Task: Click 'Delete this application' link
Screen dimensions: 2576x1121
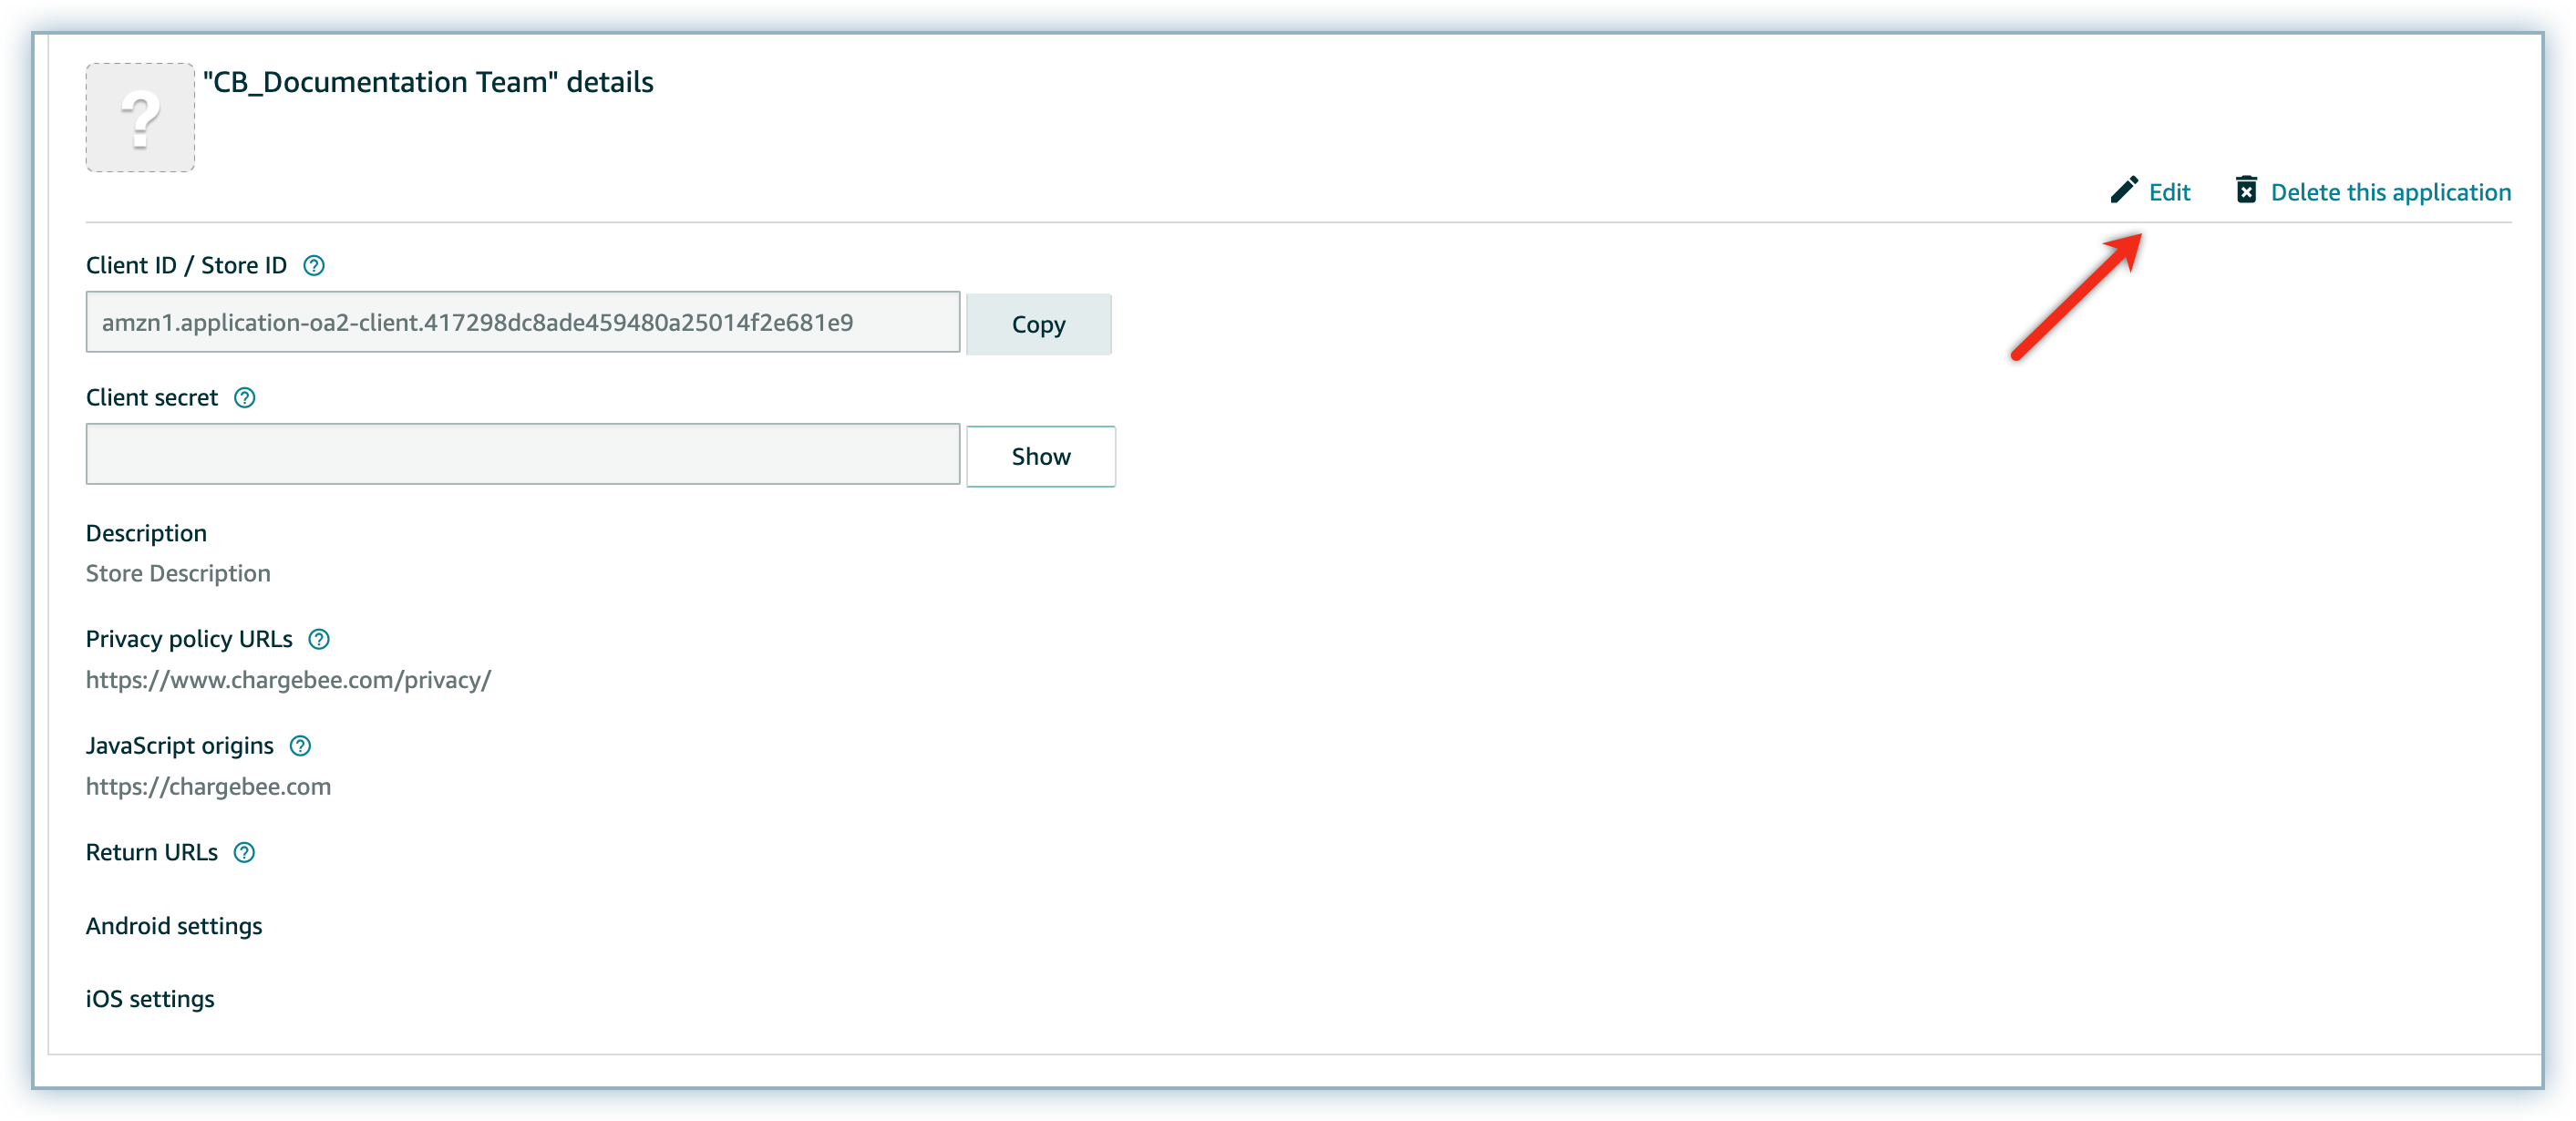Action: point(2390,192)
